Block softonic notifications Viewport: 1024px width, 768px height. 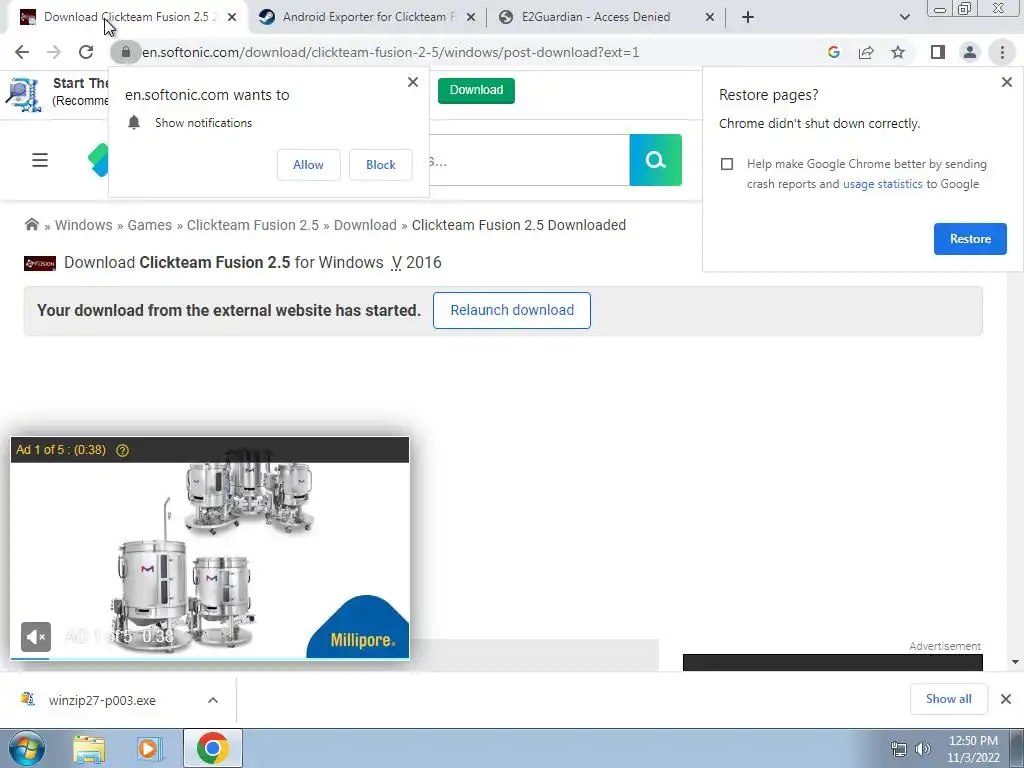(x=381, y=165)
